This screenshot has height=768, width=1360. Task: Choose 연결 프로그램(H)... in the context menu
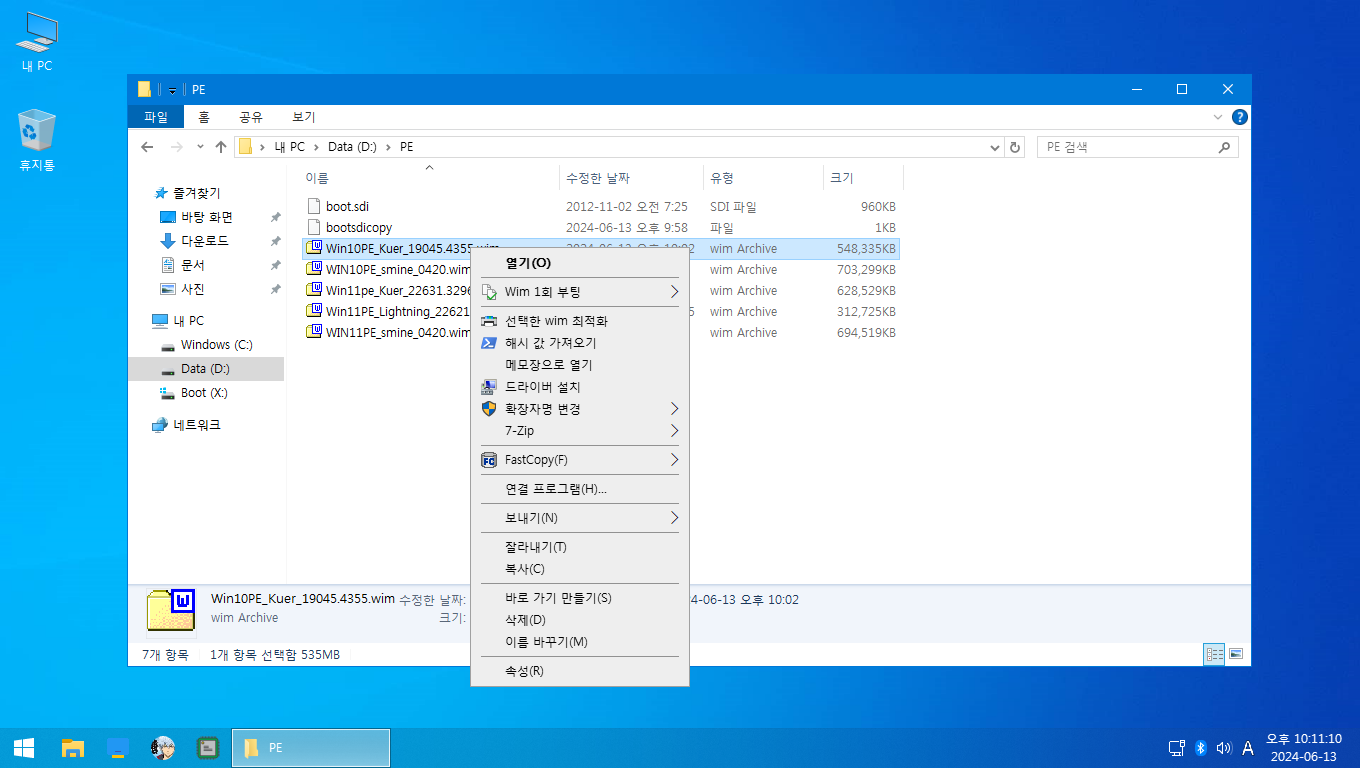[580, 489]
